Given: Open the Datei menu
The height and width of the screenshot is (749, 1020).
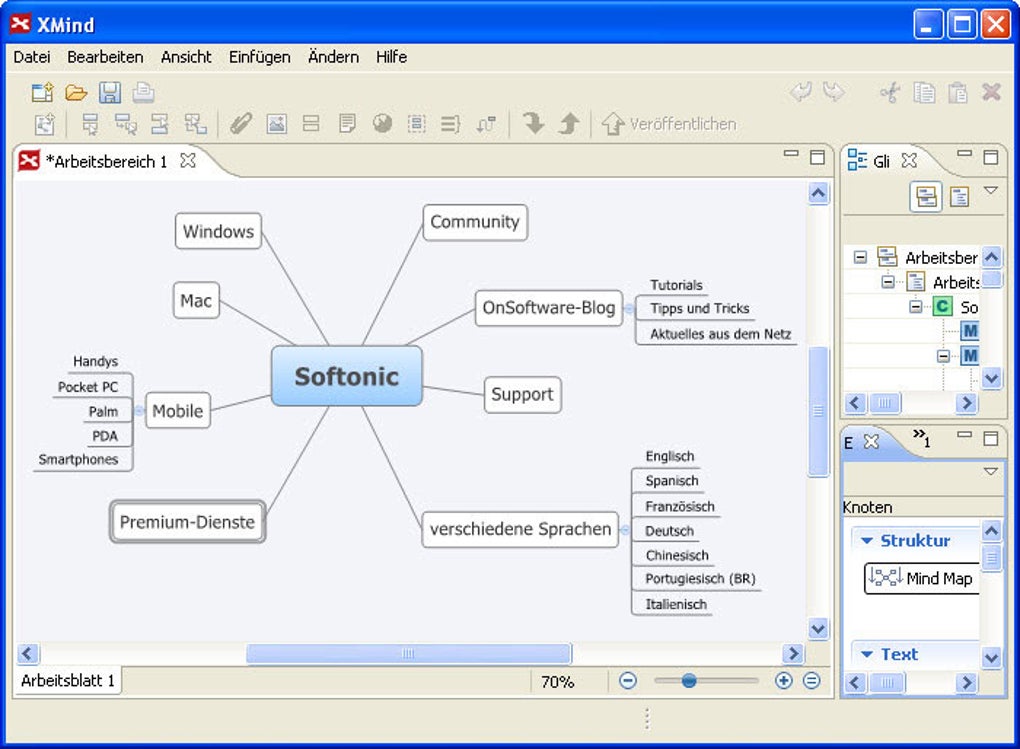Looking at the screenshot, I should click(x=32, y=57).
